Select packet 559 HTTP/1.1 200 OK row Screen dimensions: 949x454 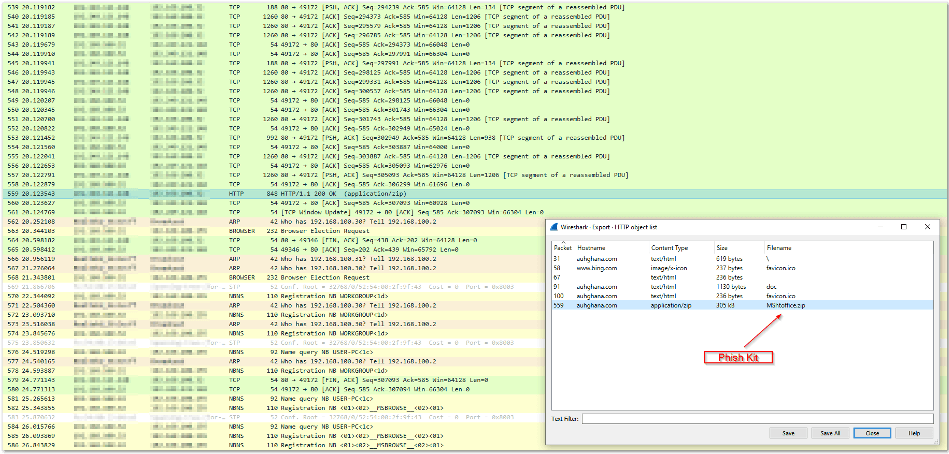[474, 194]
